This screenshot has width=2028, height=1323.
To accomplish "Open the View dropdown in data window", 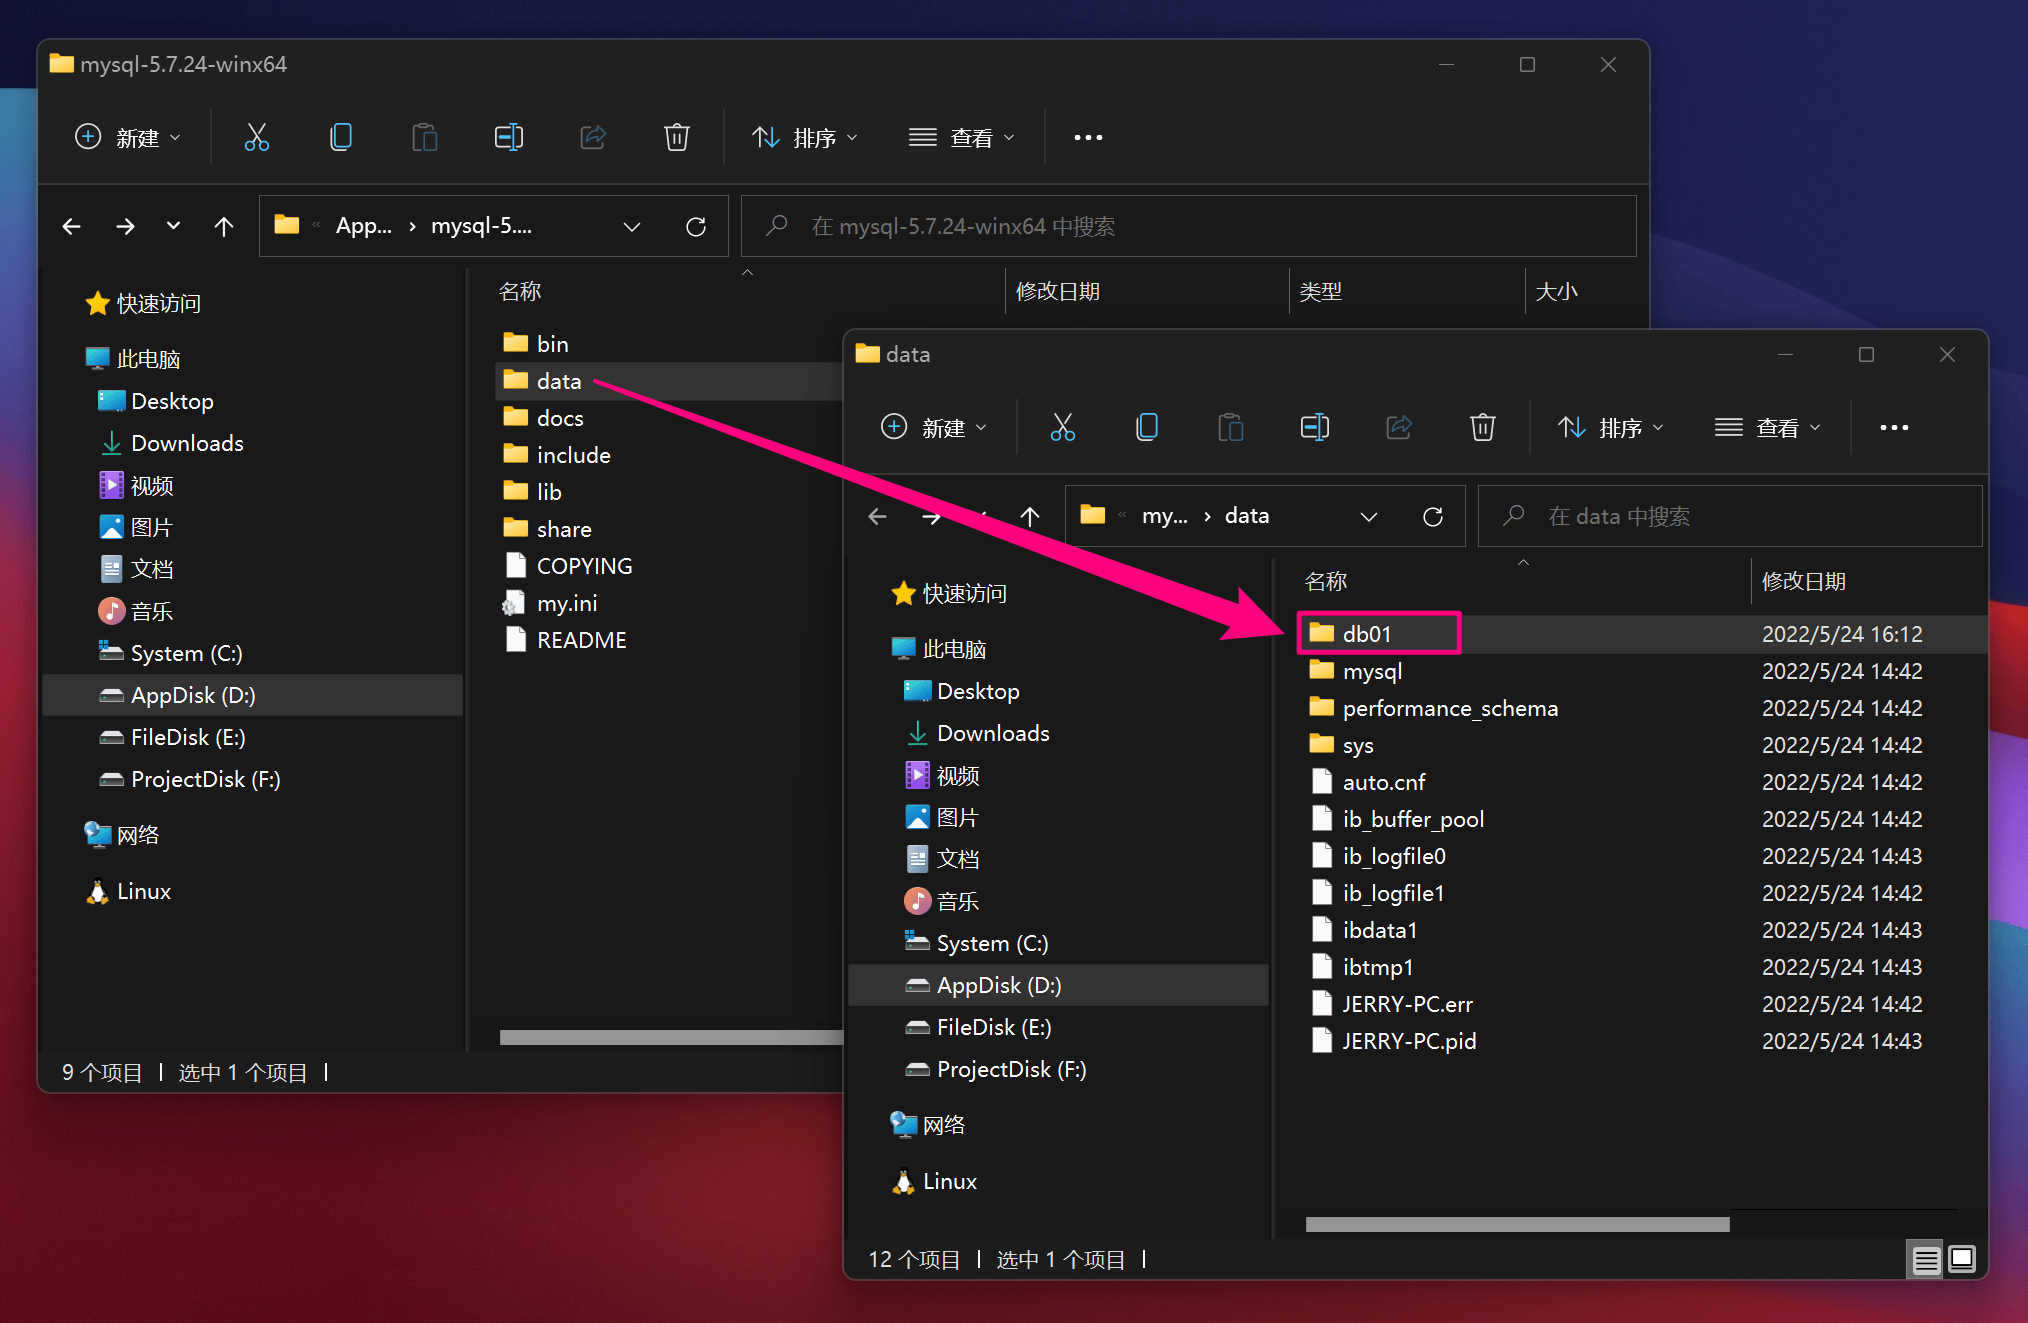I will pos(1767,428).
